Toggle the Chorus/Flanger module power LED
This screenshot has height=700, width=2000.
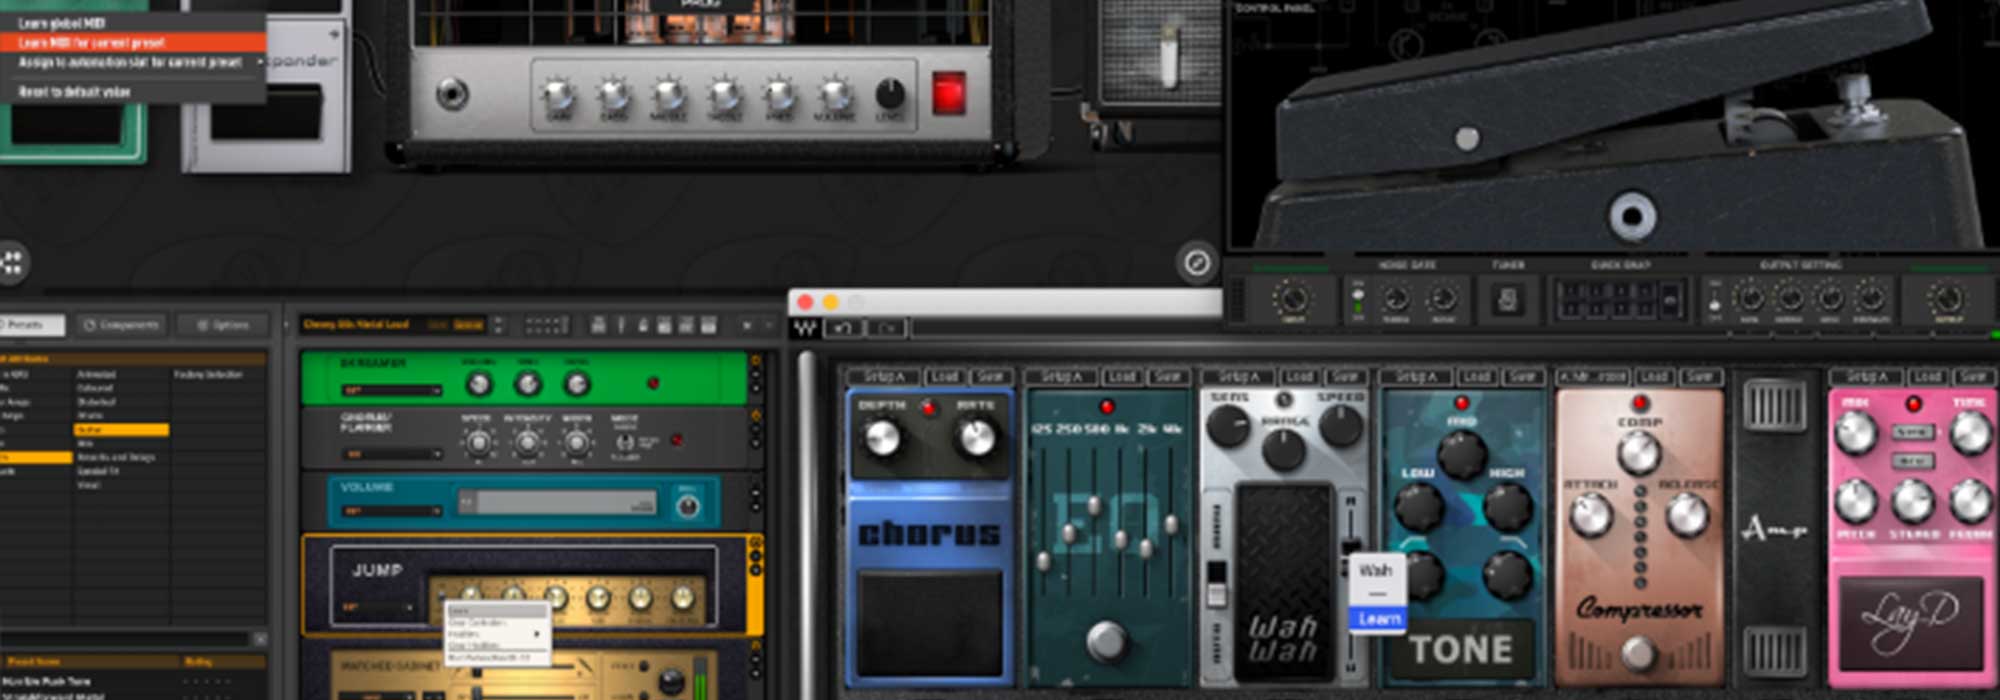click(x=677, y=440)
